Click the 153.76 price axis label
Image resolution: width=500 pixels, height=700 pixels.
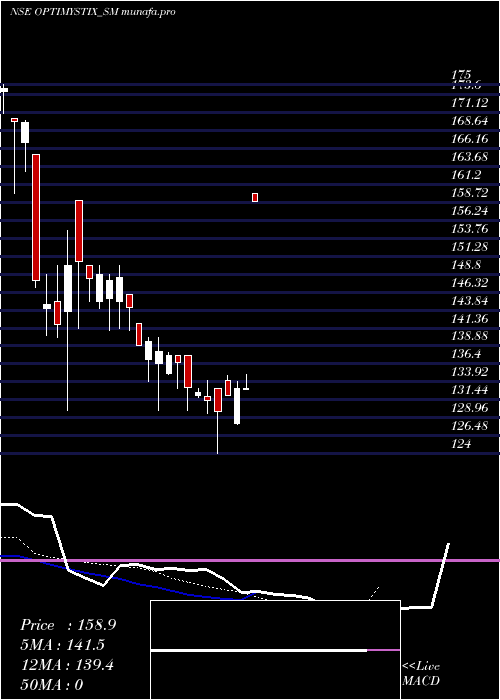pos(470,229)
